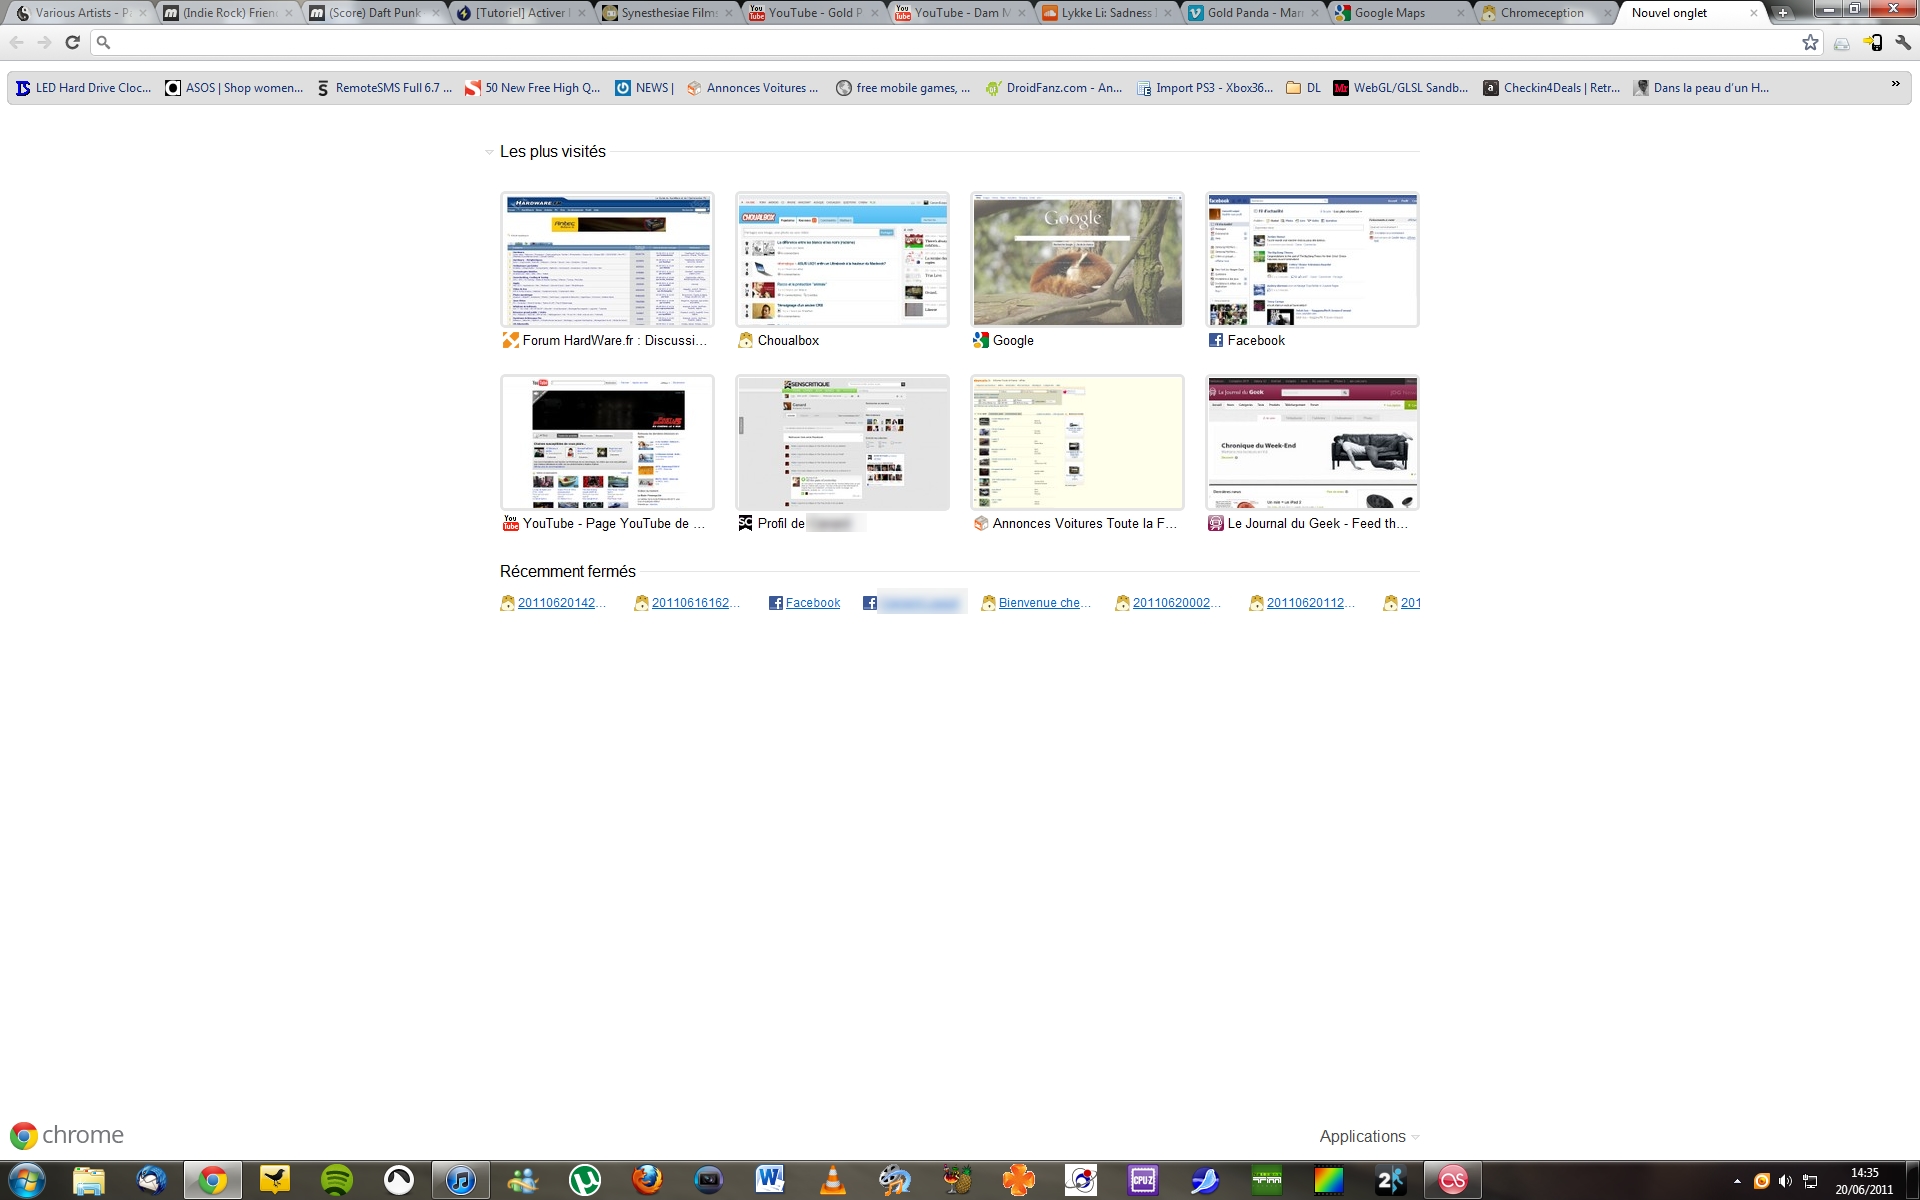Open iTunes from the taskbar
This screenshot has width=1920, height=1200.
click(461, 1180)
